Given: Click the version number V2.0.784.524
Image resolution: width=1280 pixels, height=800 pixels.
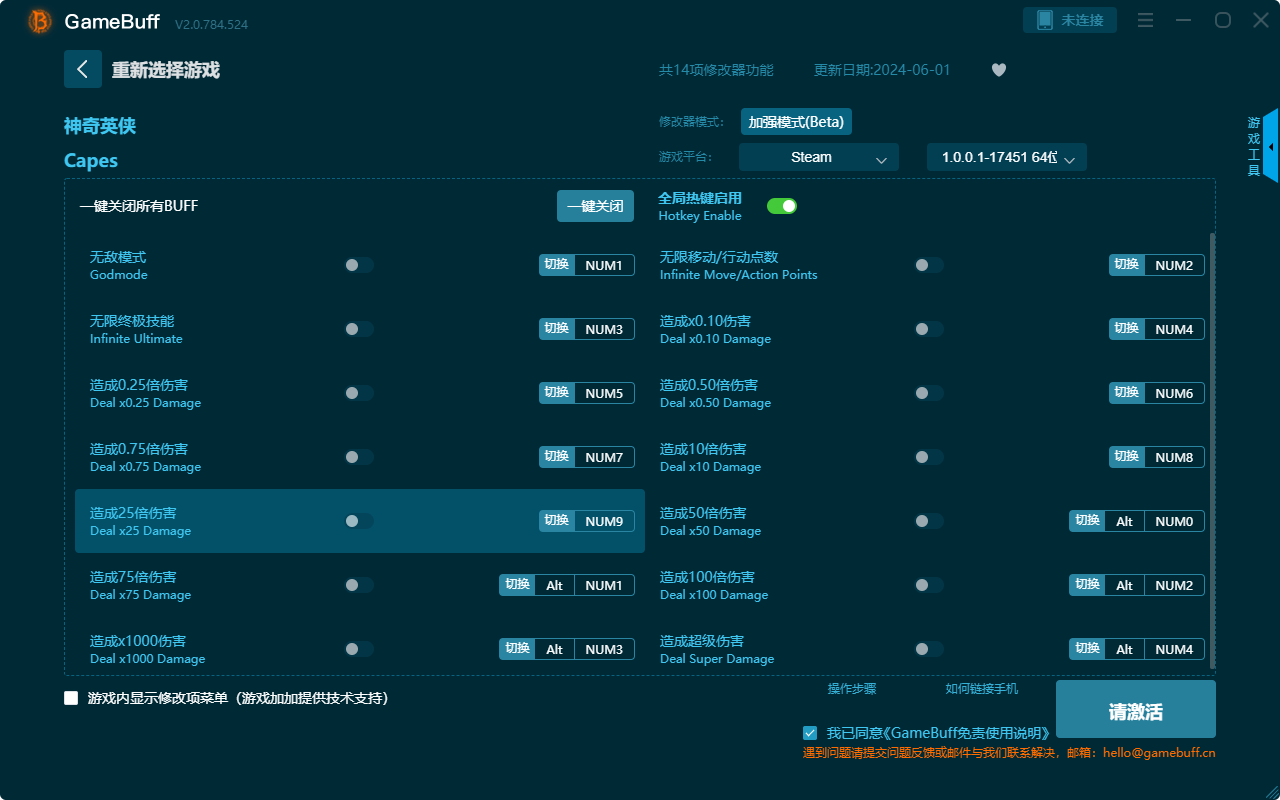Looking at the screenshot, I should click(211, 24).
